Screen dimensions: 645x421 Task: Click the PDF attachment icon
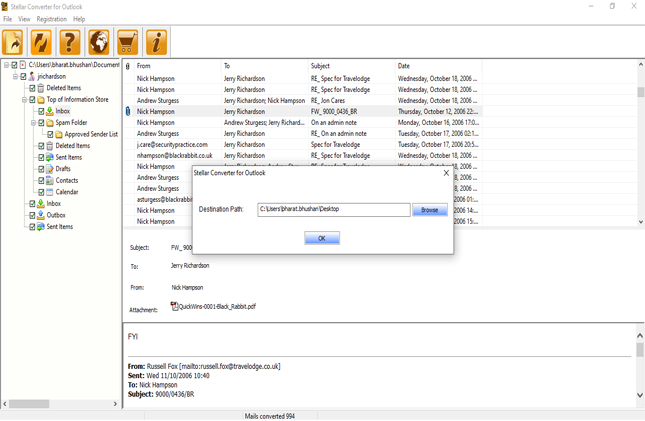tap(174, 306)
